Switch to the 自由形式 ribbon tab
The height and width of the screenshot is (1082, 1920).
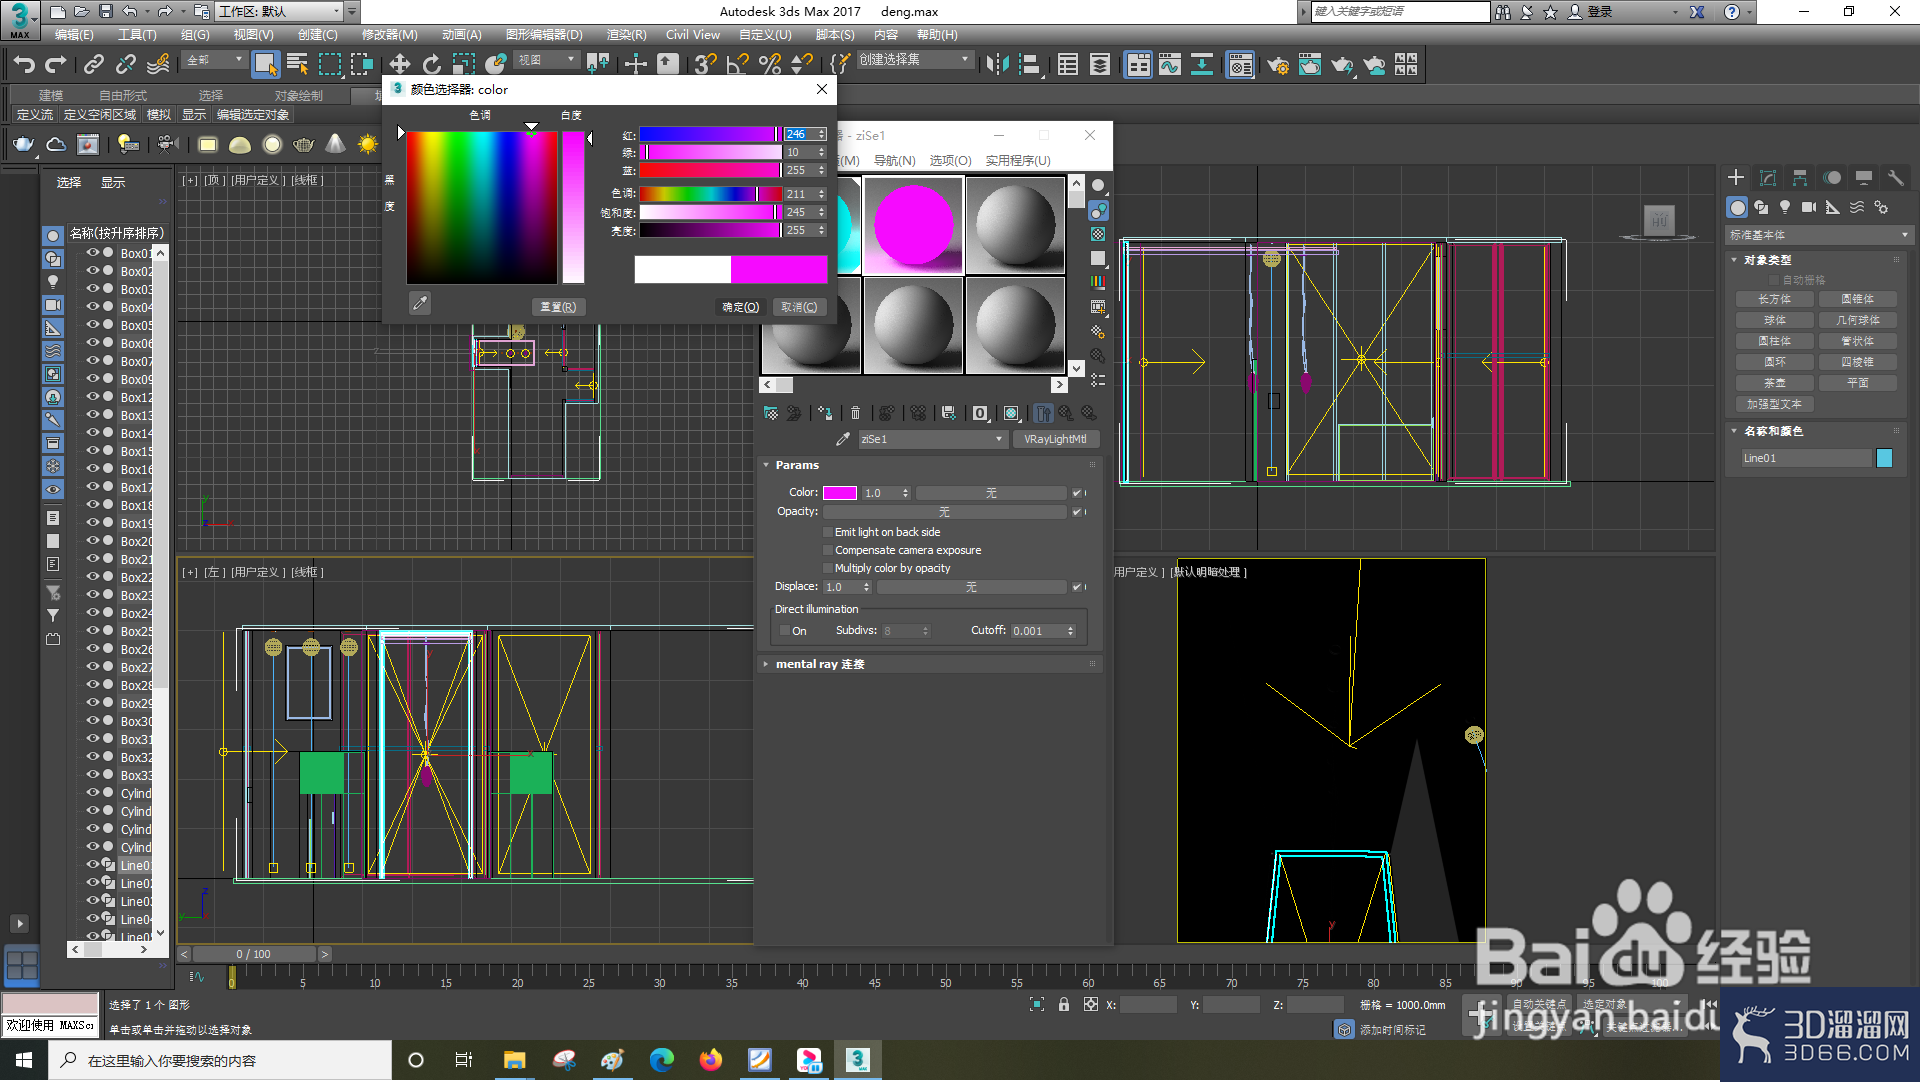click(x=122, y=95)
